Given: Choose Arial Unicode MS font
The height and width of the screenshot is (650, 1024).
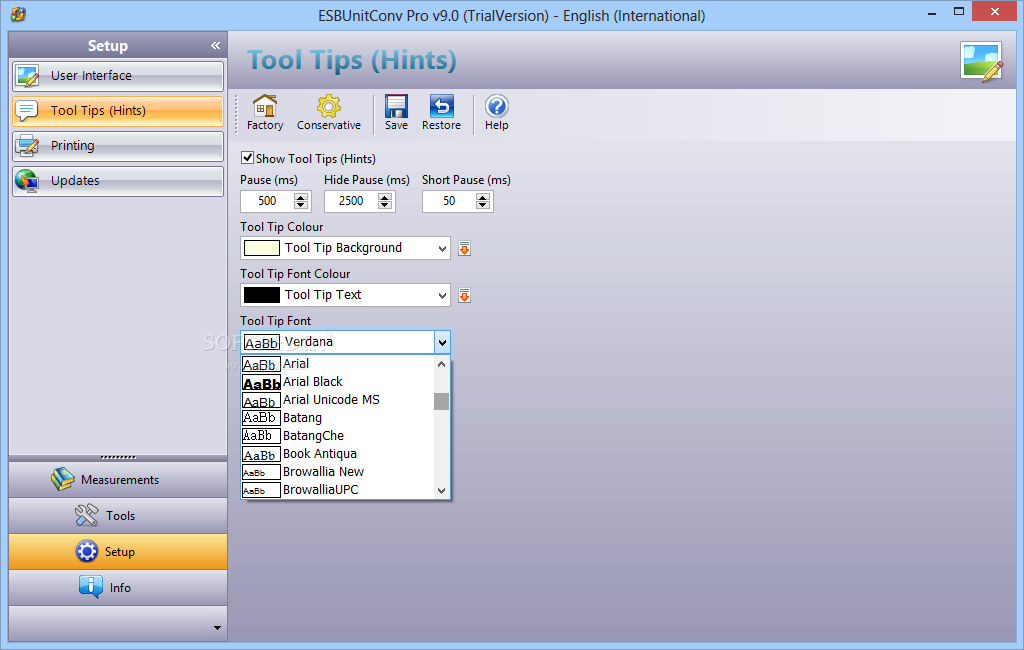Looking at the screenshot, I should coord(338,400).
